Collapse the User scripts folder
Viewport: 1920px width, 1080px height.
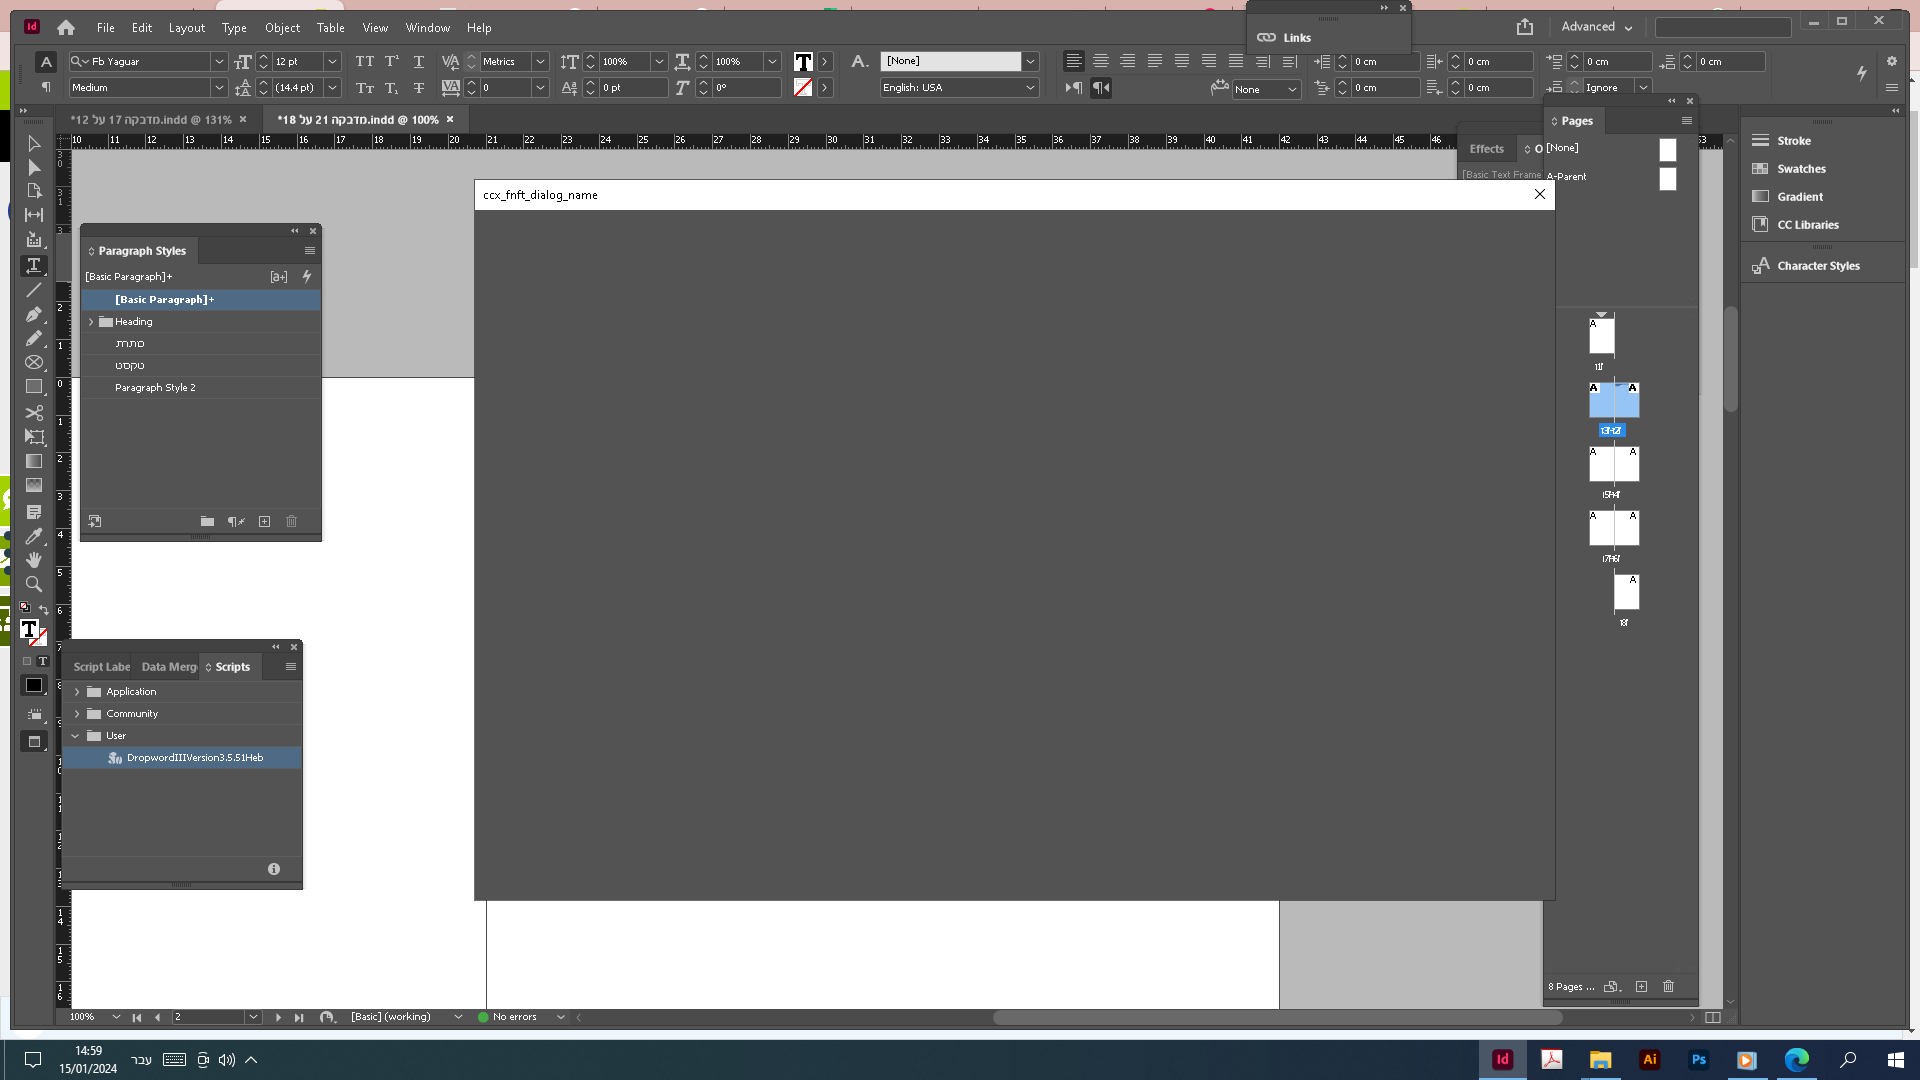click(76, 736)
